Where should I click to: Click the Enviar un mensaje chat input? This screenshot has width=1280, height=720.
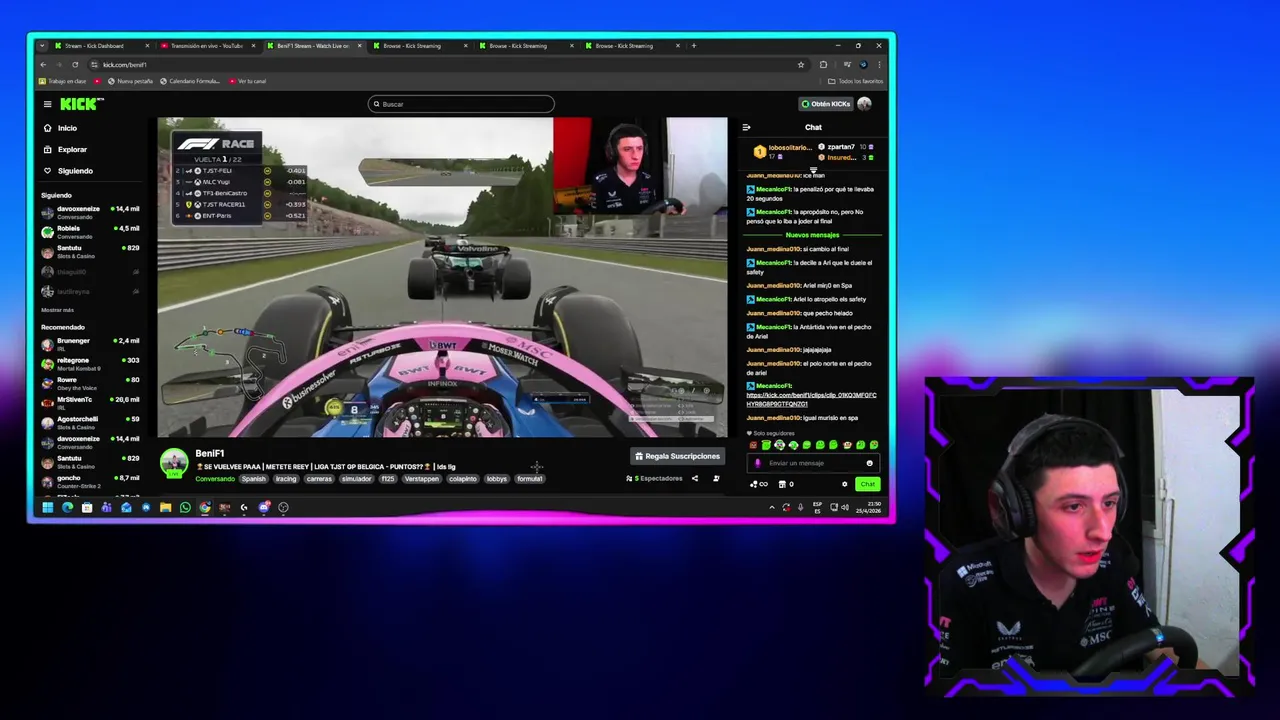[x=812, y=463]
